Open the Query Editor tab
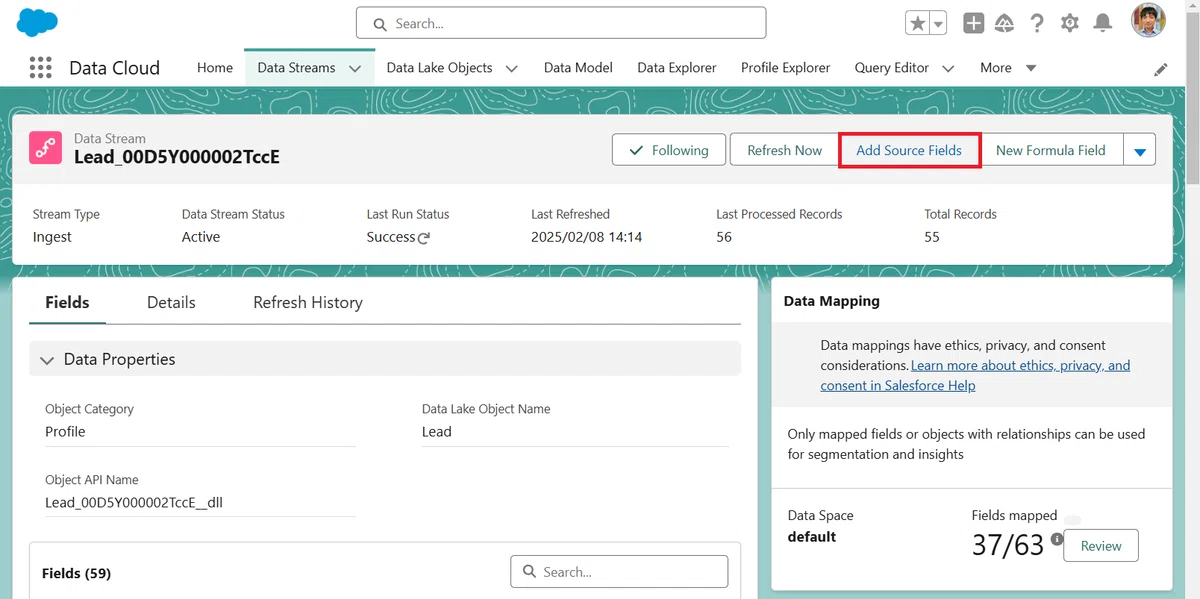Screen dimensions: 1200x599 coord(892,68)
